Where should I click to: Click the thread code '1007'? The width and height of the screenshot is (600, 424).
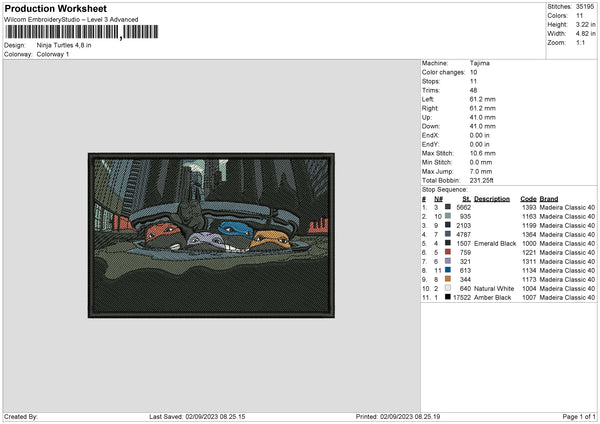(529, 297)
